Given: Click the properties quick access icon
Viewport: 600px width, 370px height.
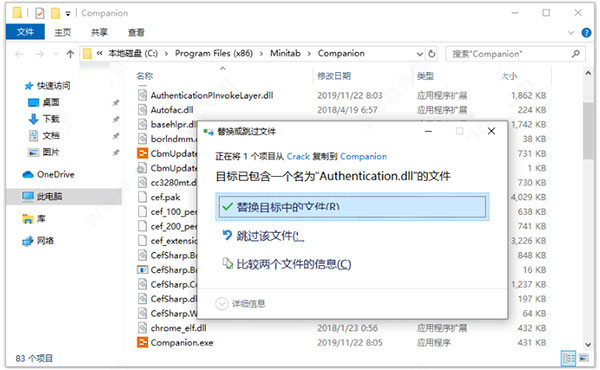Looking at the screenshot, I should (x=39, y=13).
